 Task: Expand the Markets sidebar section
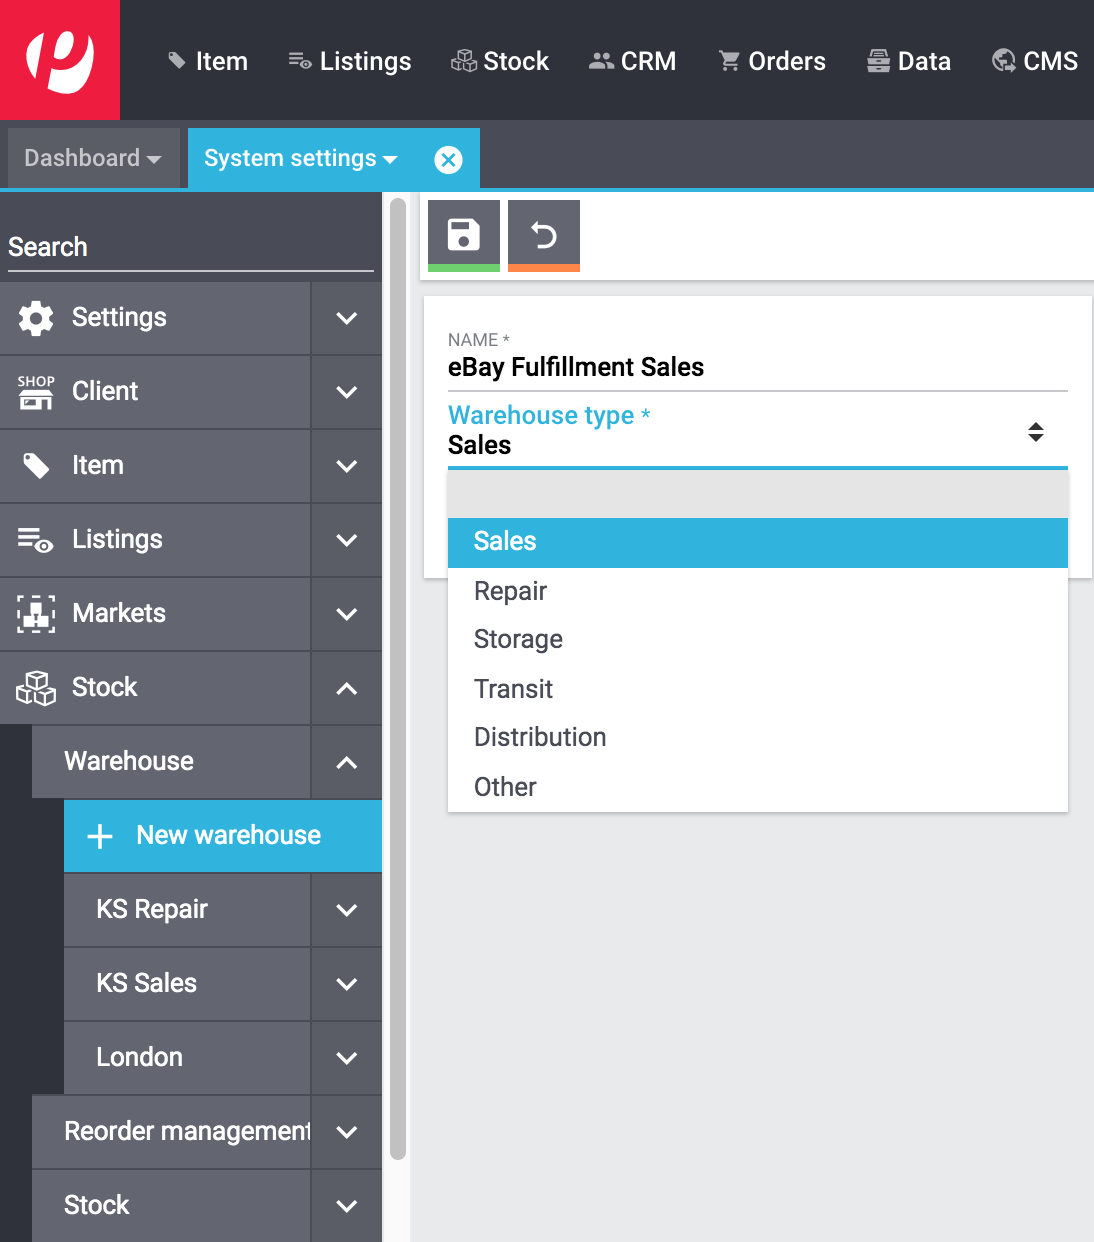pyautogui.click(x=347, y=614)
